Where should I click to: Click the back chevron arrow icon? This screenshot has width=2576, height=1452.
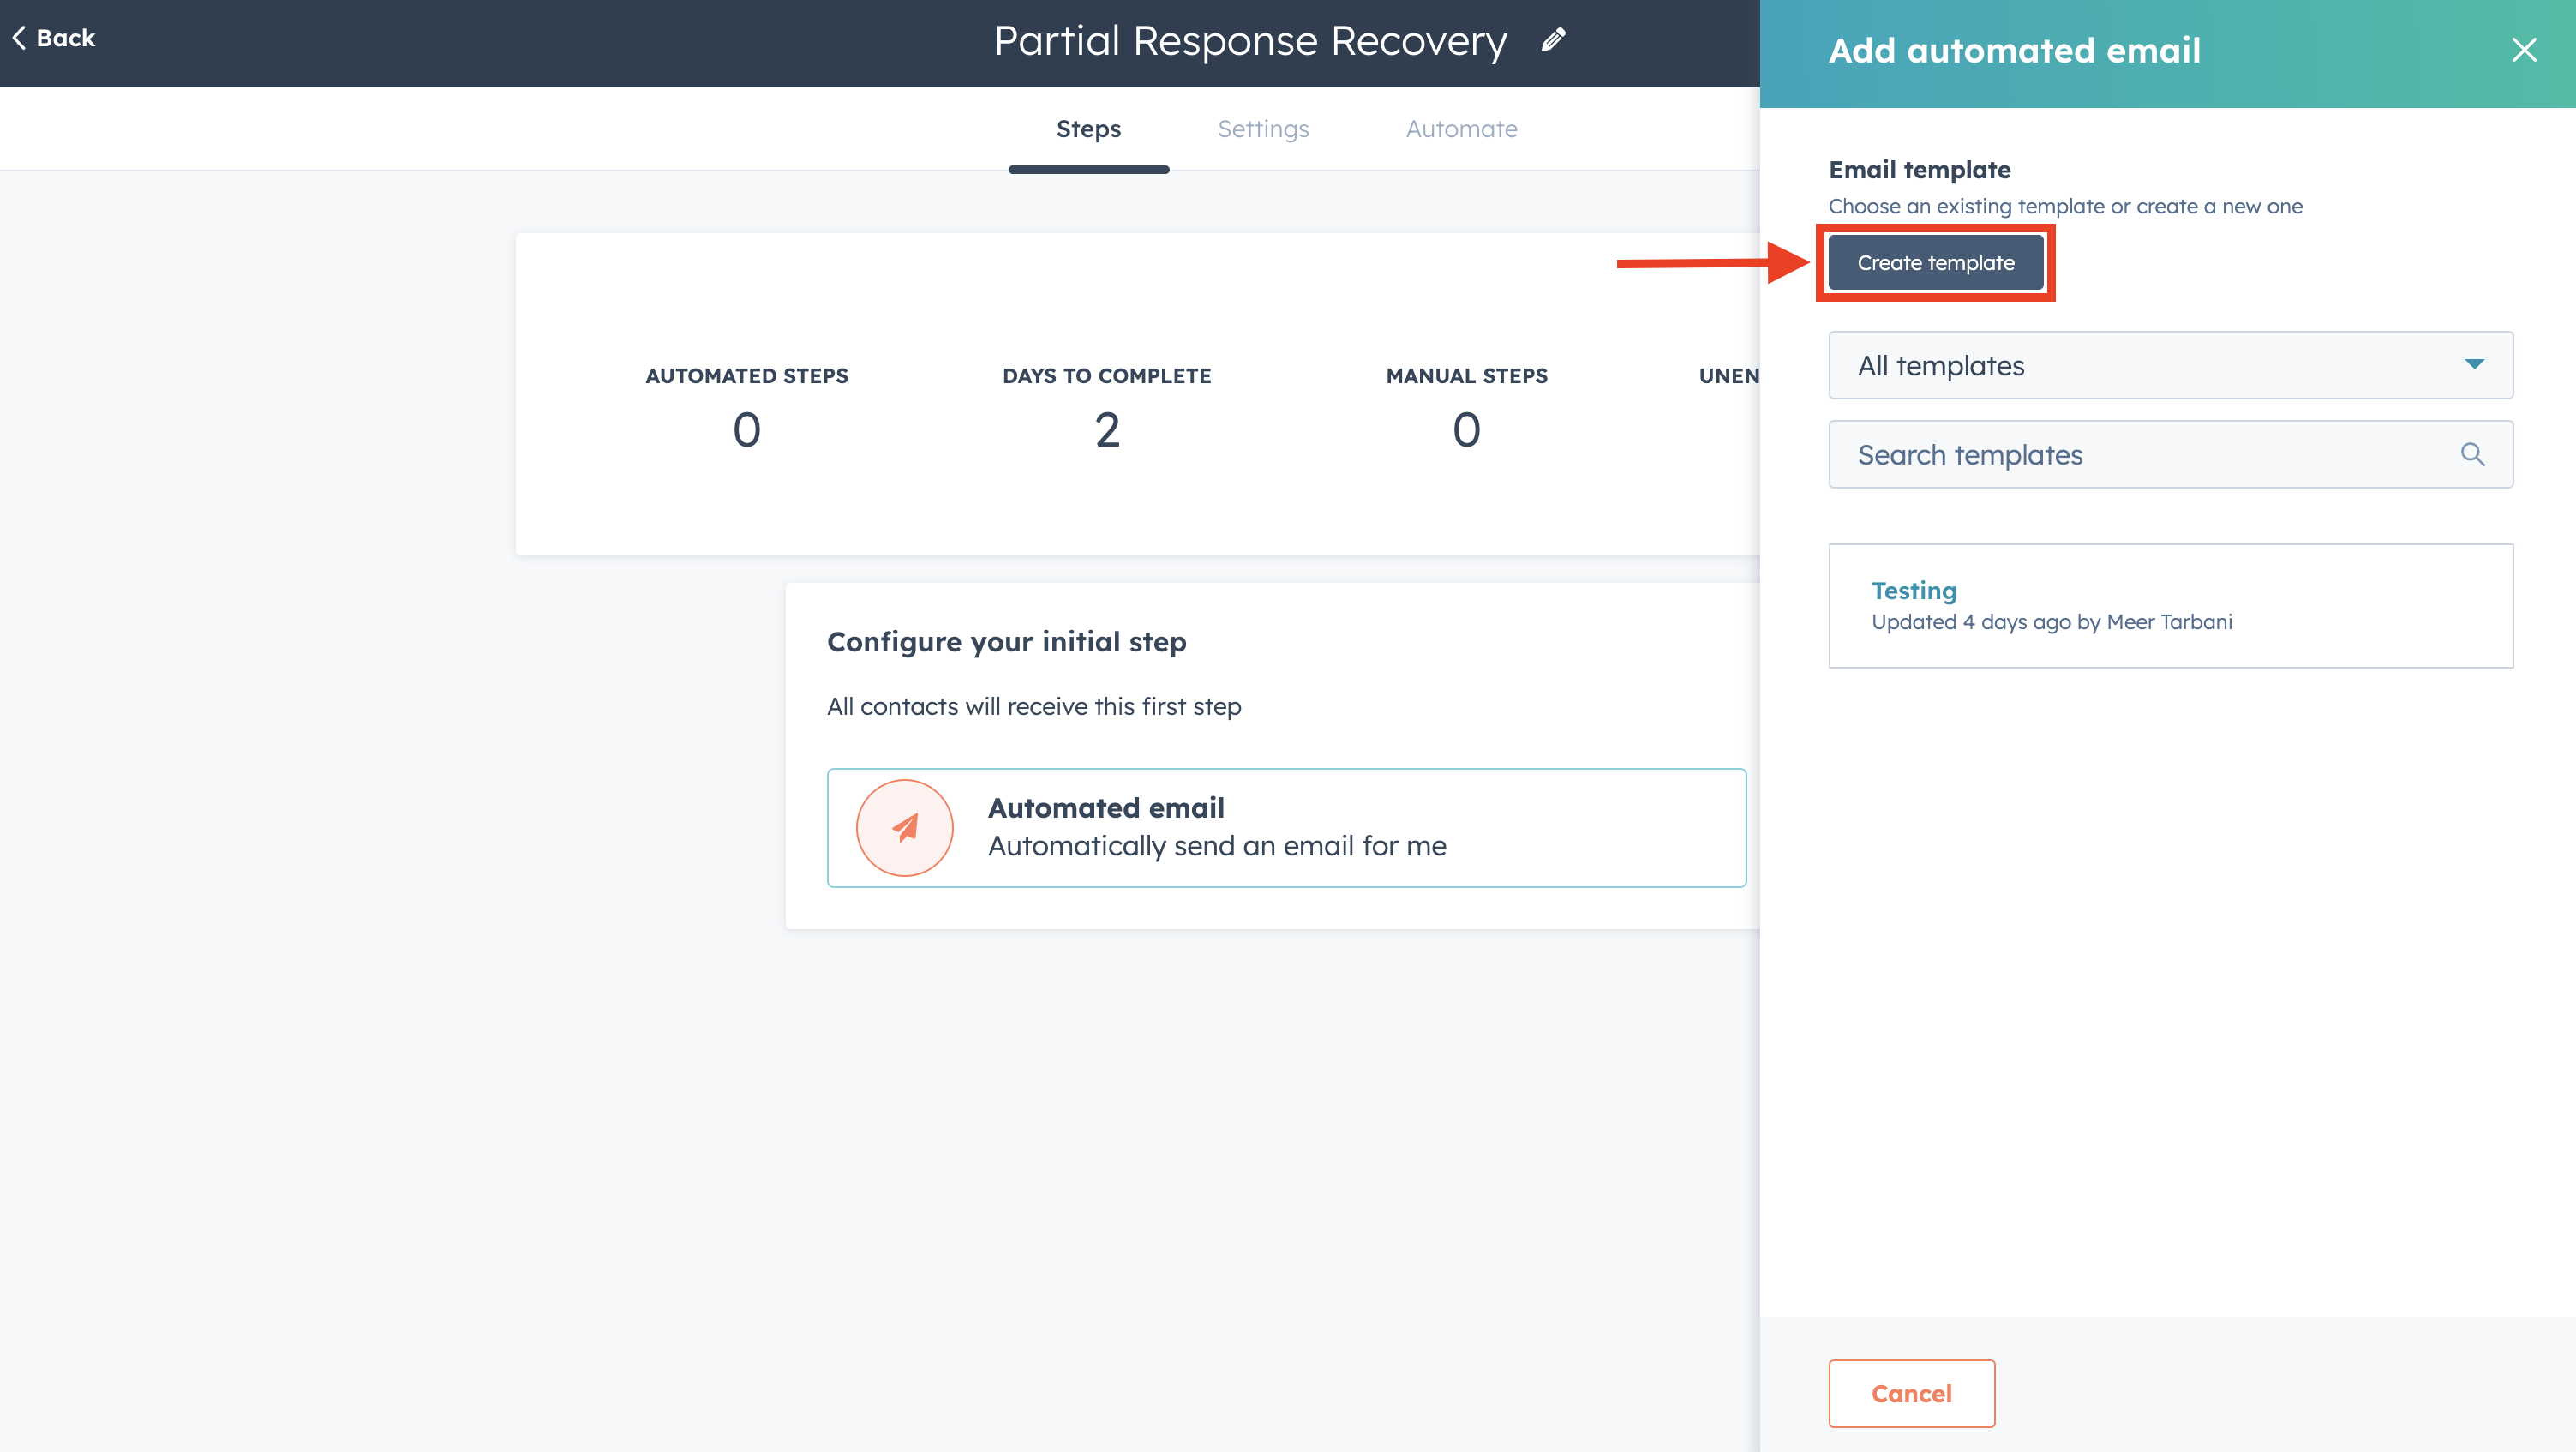tap(19, 38)
